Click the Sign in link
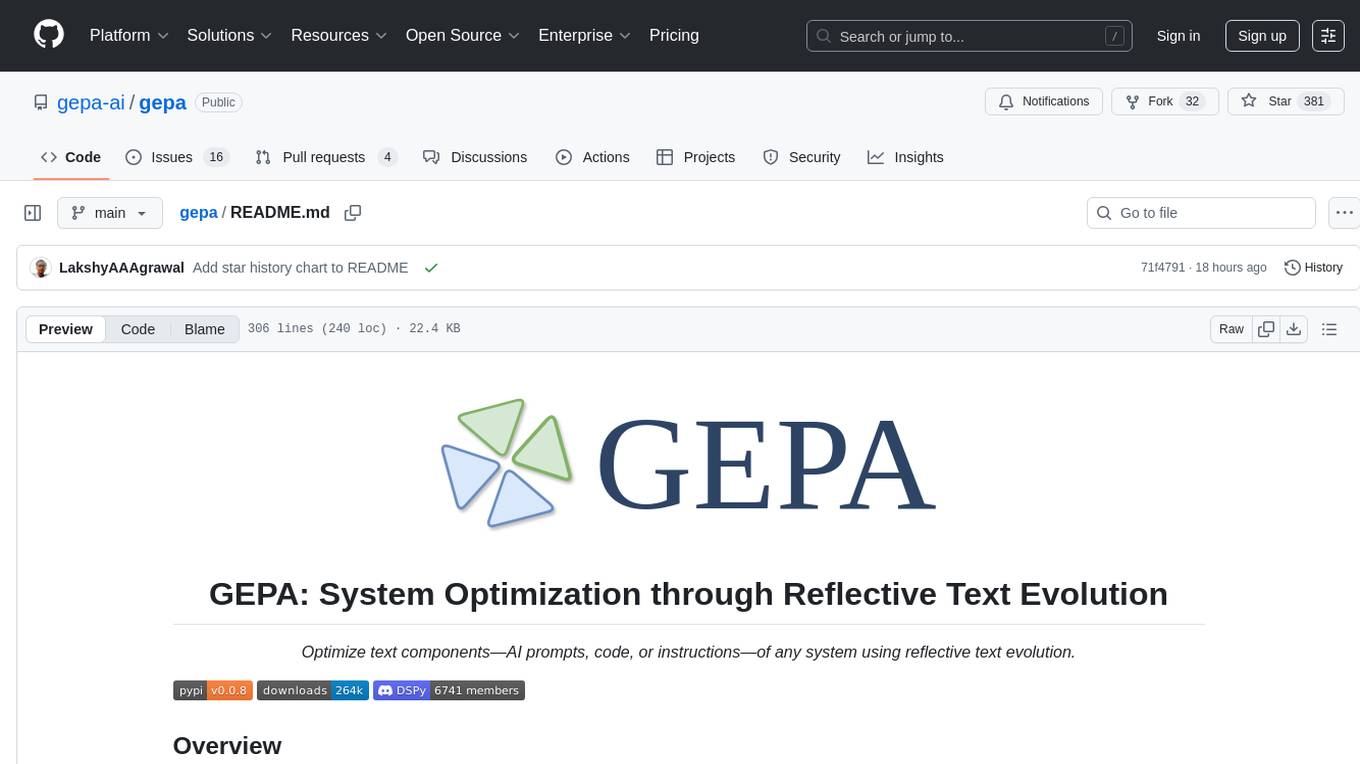 point(1178,36)
